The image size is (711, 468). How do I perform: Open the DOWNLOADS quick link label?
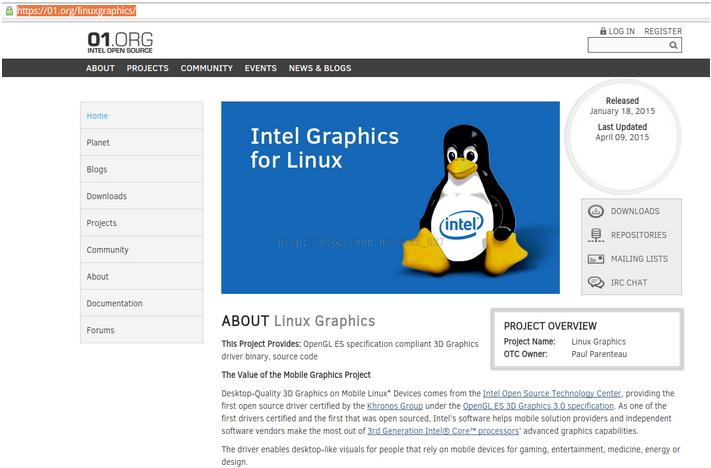635,211
